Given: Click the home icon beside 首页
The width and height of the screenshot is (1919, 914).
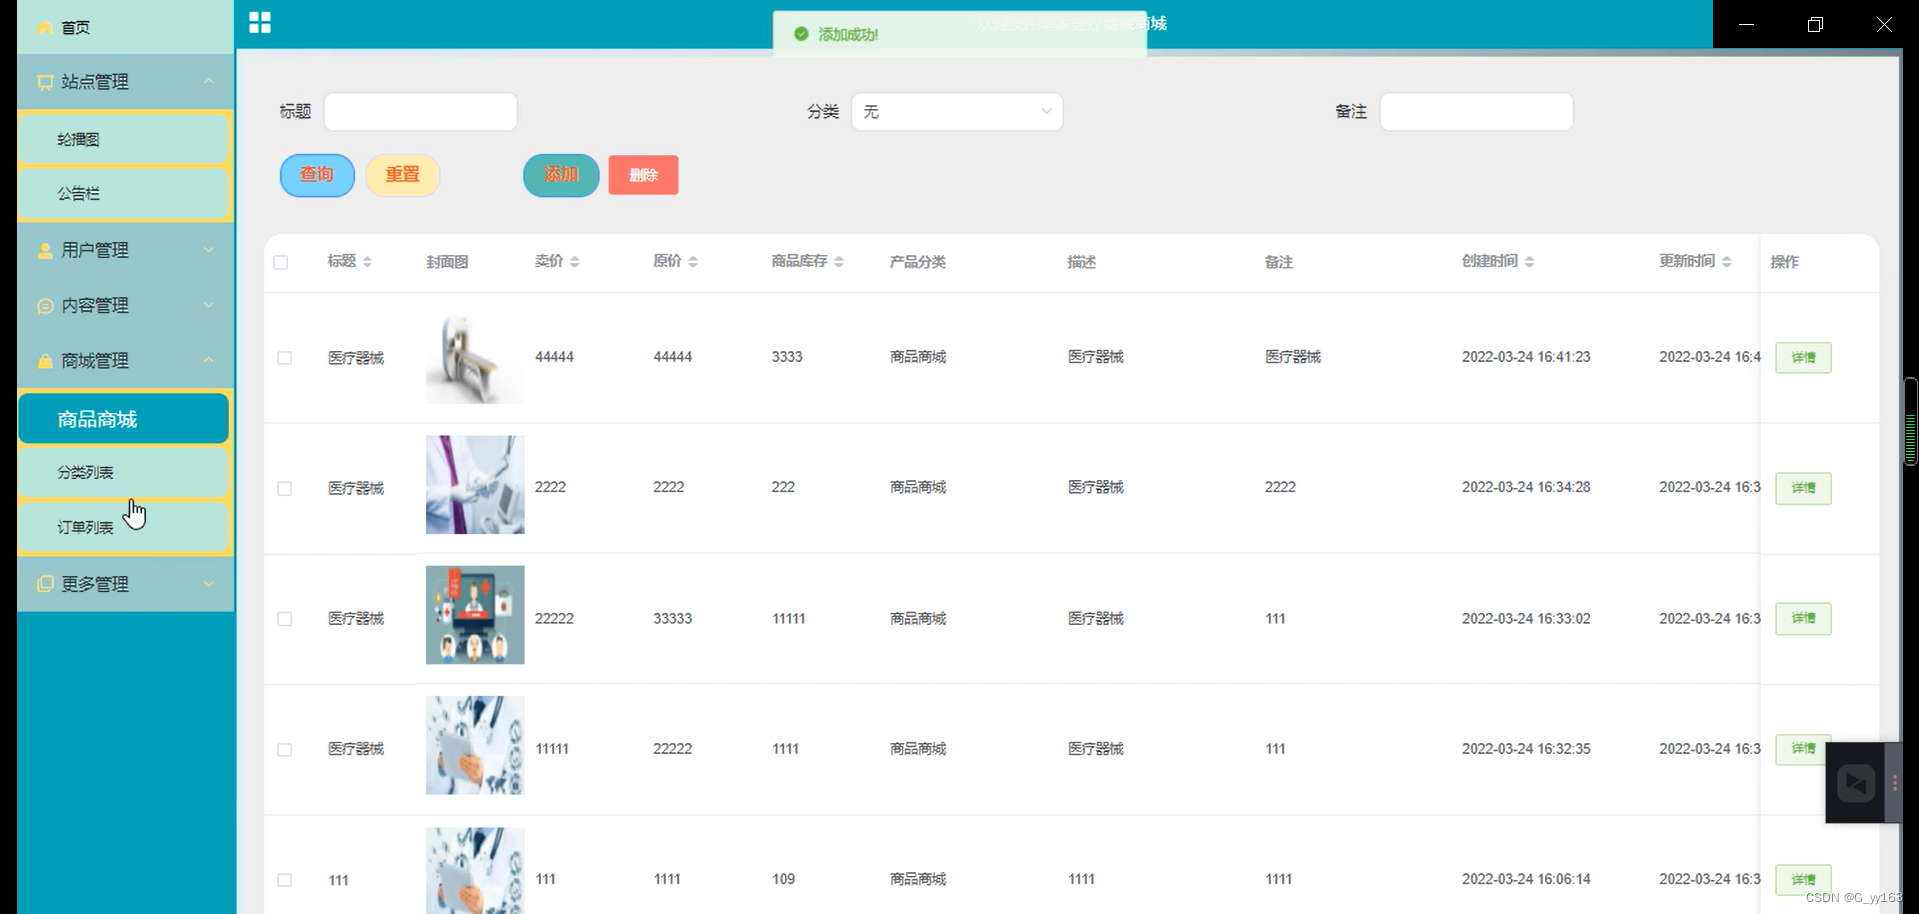Looking at the screenshot, I should coord(44,27).
